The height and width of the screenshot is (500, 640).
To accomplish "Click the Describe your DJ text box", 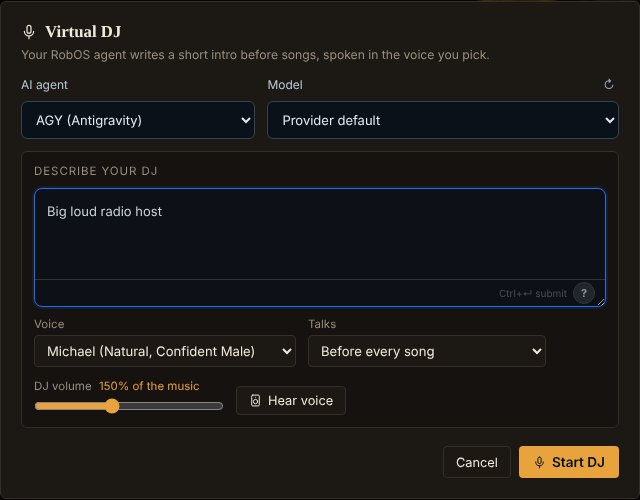I will tap(320, 234).
